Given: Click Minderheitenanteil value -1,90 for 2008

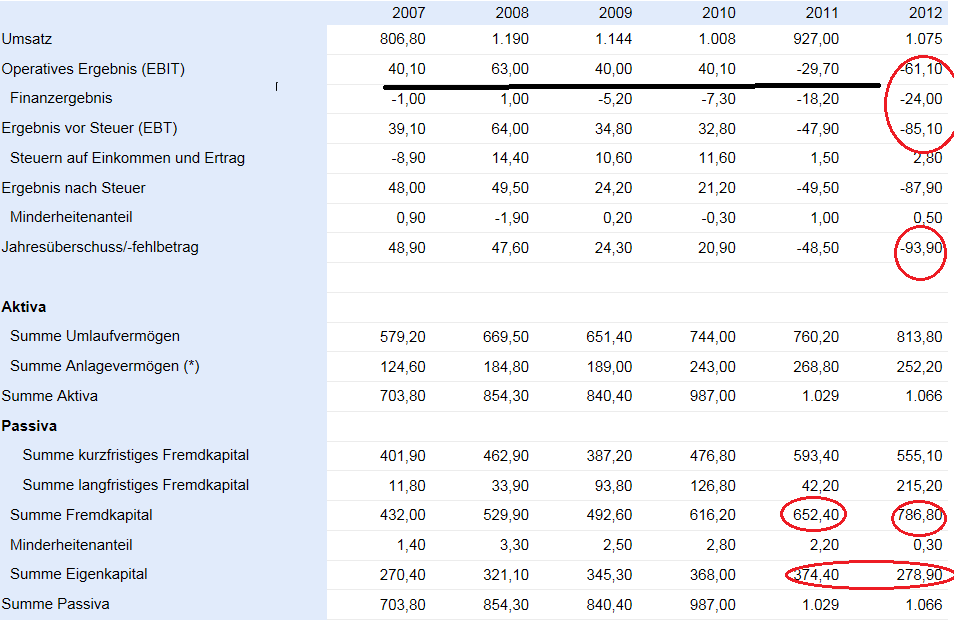Looking at the screenshot, I should pos(512,218).
